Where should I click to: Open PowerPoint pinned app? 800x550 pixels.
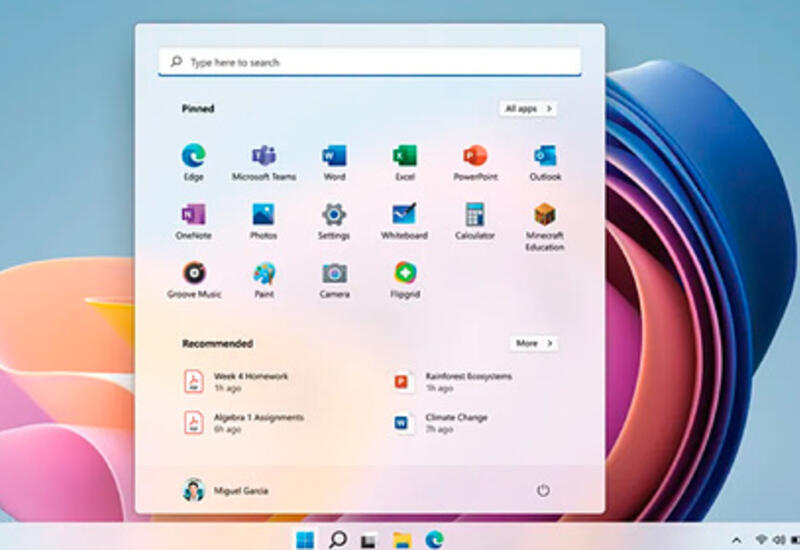475,162
